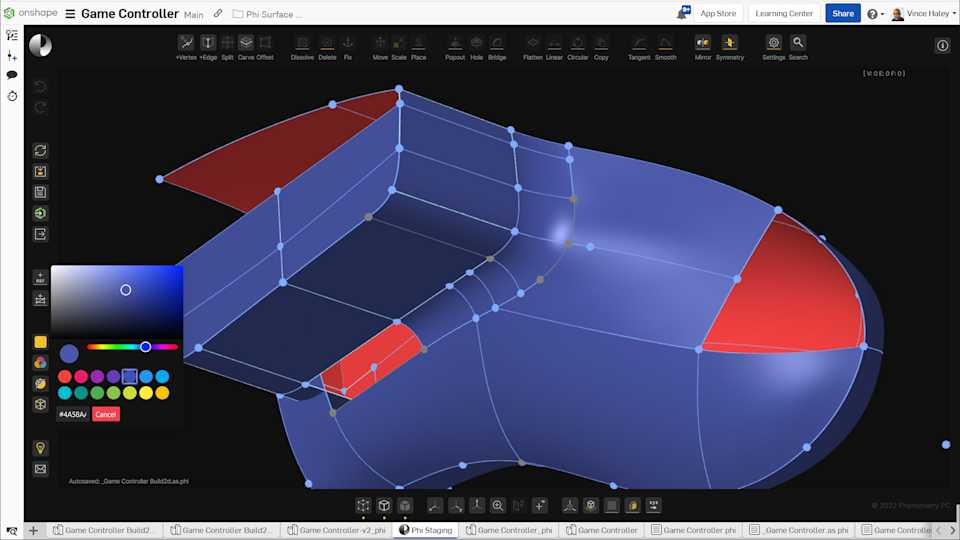Select the Tangent tool
The height and width of the screenshot is (540, 960).
coord(639,47)
